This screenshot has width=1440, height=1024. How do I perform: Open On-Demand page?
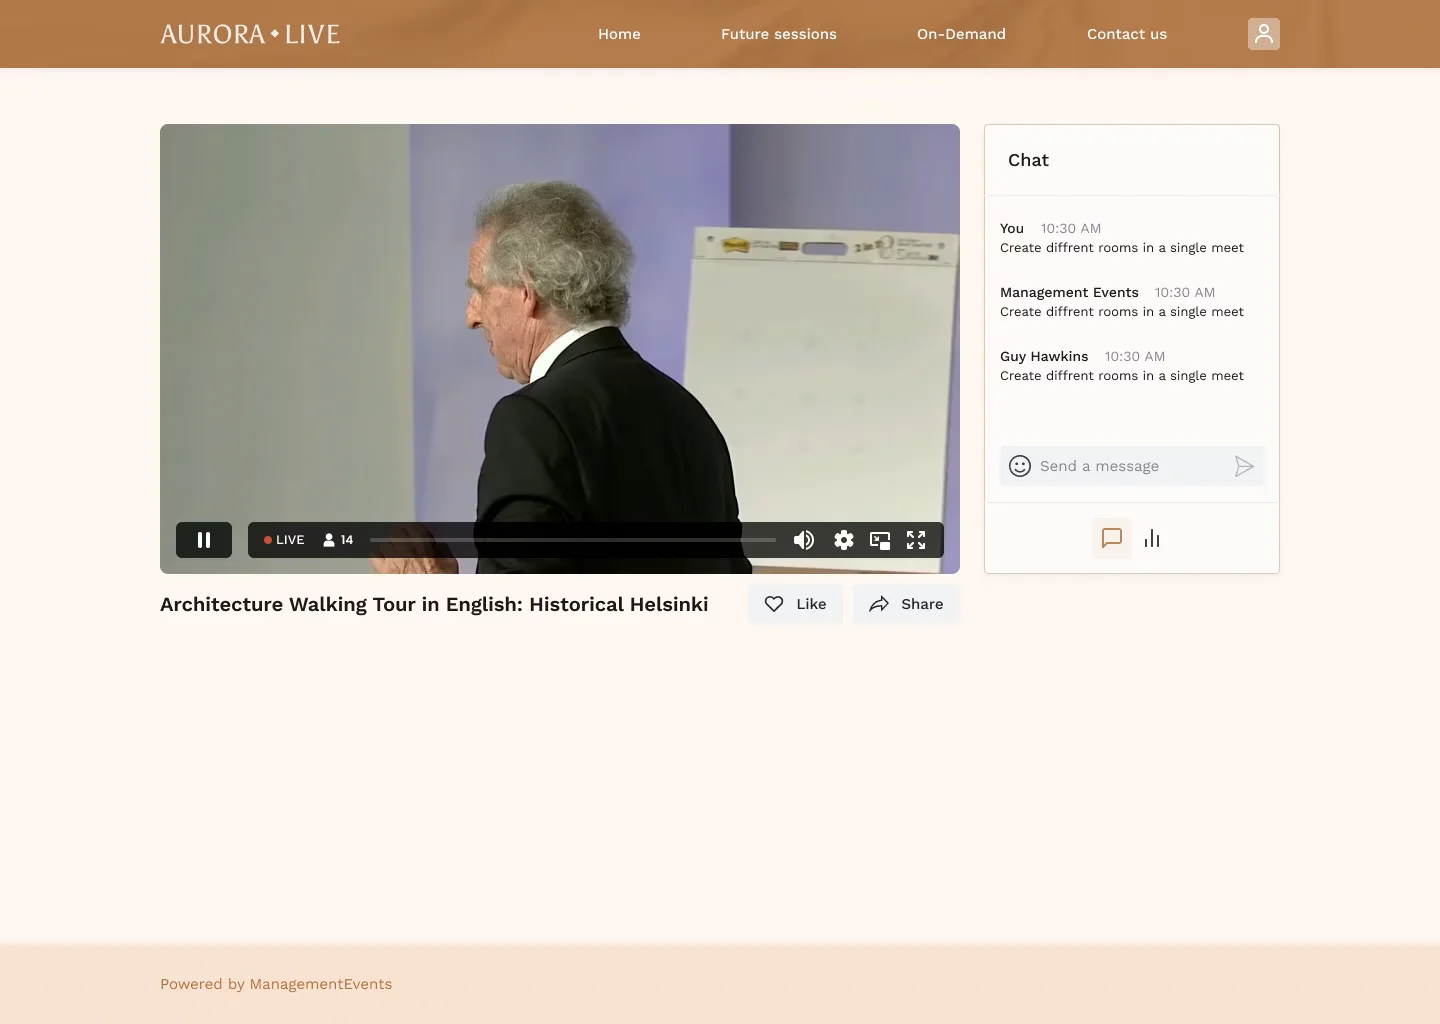click(961, 34)
